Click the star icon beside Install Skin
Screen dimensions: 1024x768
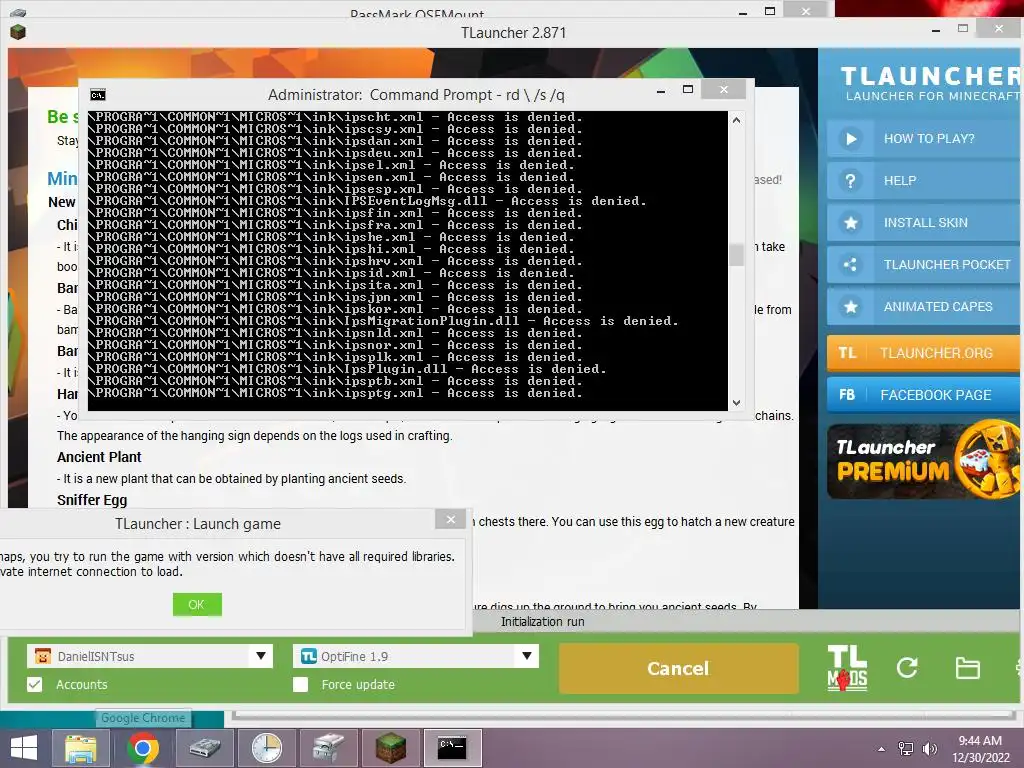(x=850, y=223)
